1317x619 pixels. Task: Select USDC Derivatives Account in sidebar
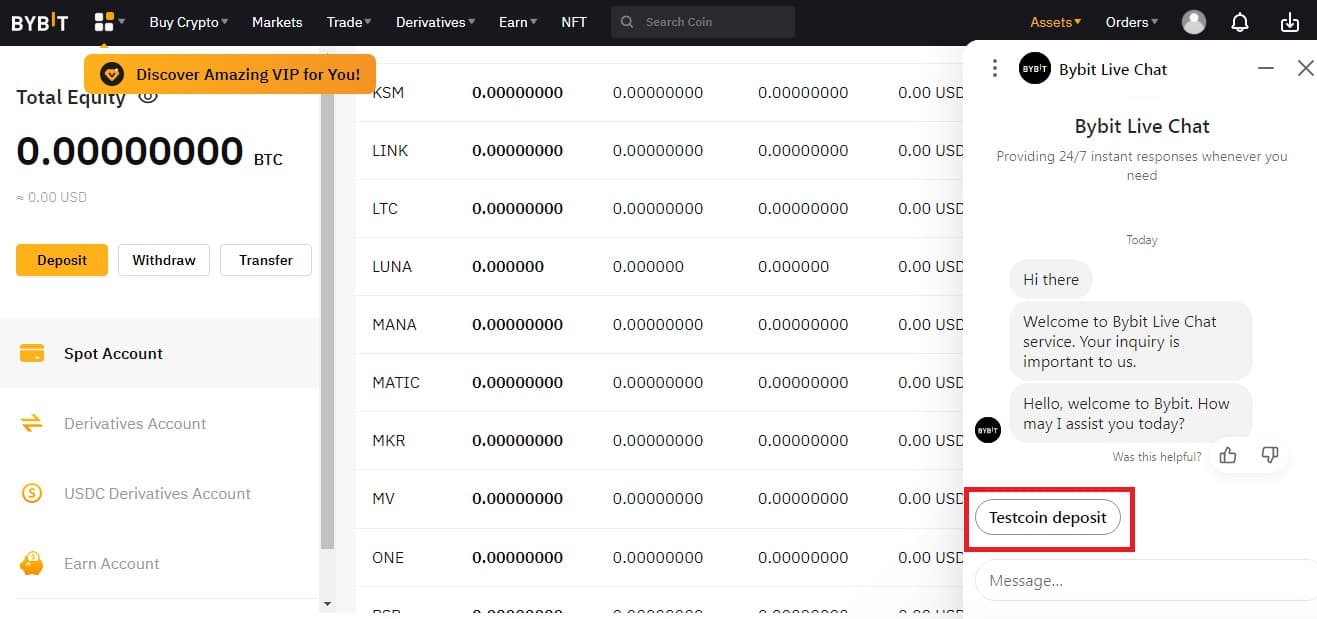(x=160, y=493)
